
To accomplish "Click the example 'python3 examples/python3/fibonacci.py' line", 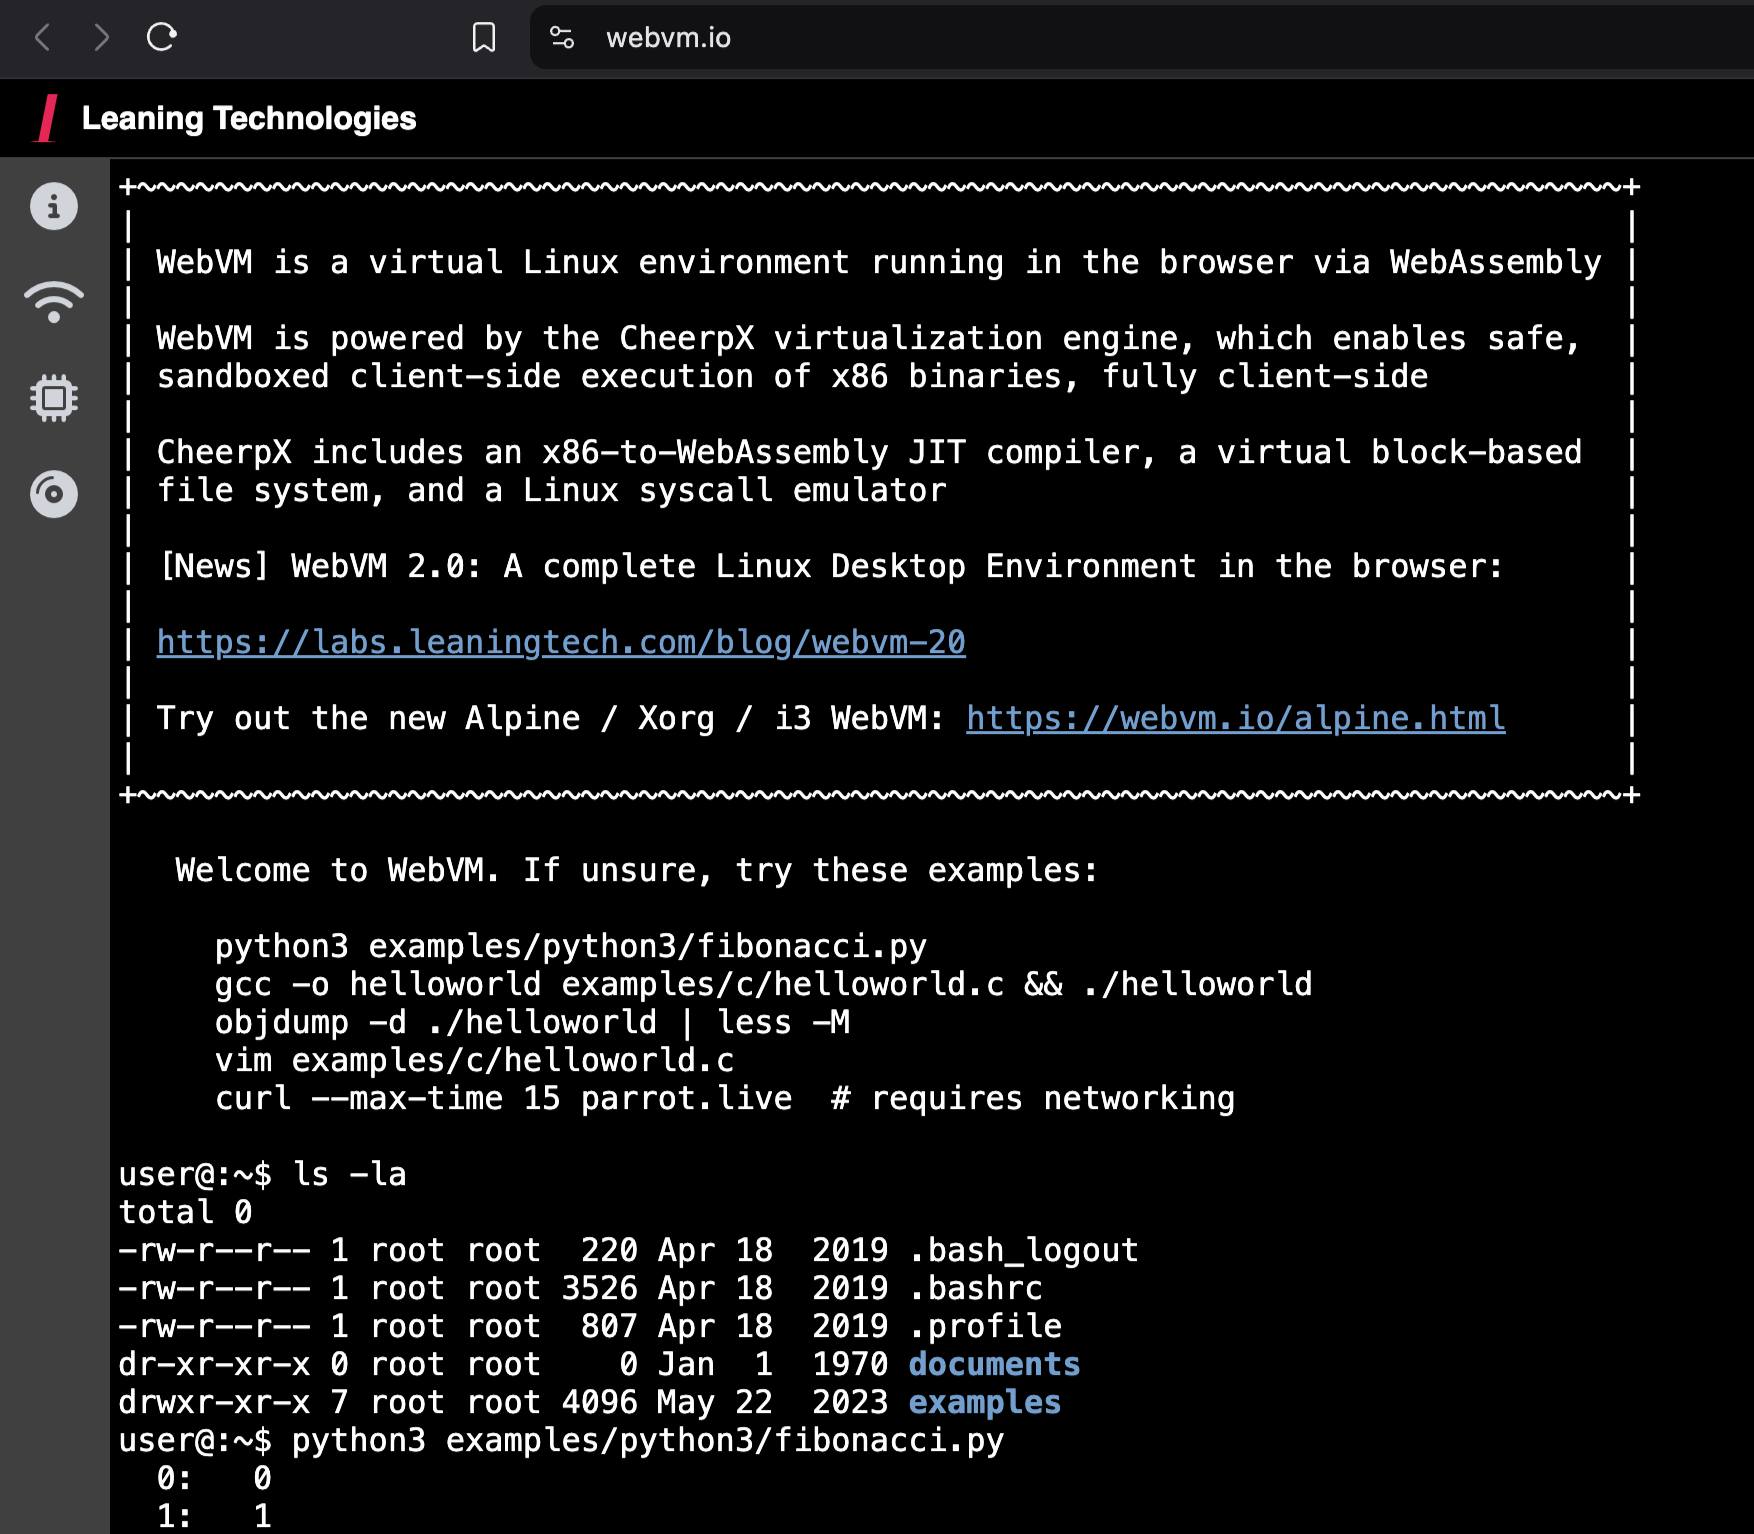I will click(x=571, y=946).
